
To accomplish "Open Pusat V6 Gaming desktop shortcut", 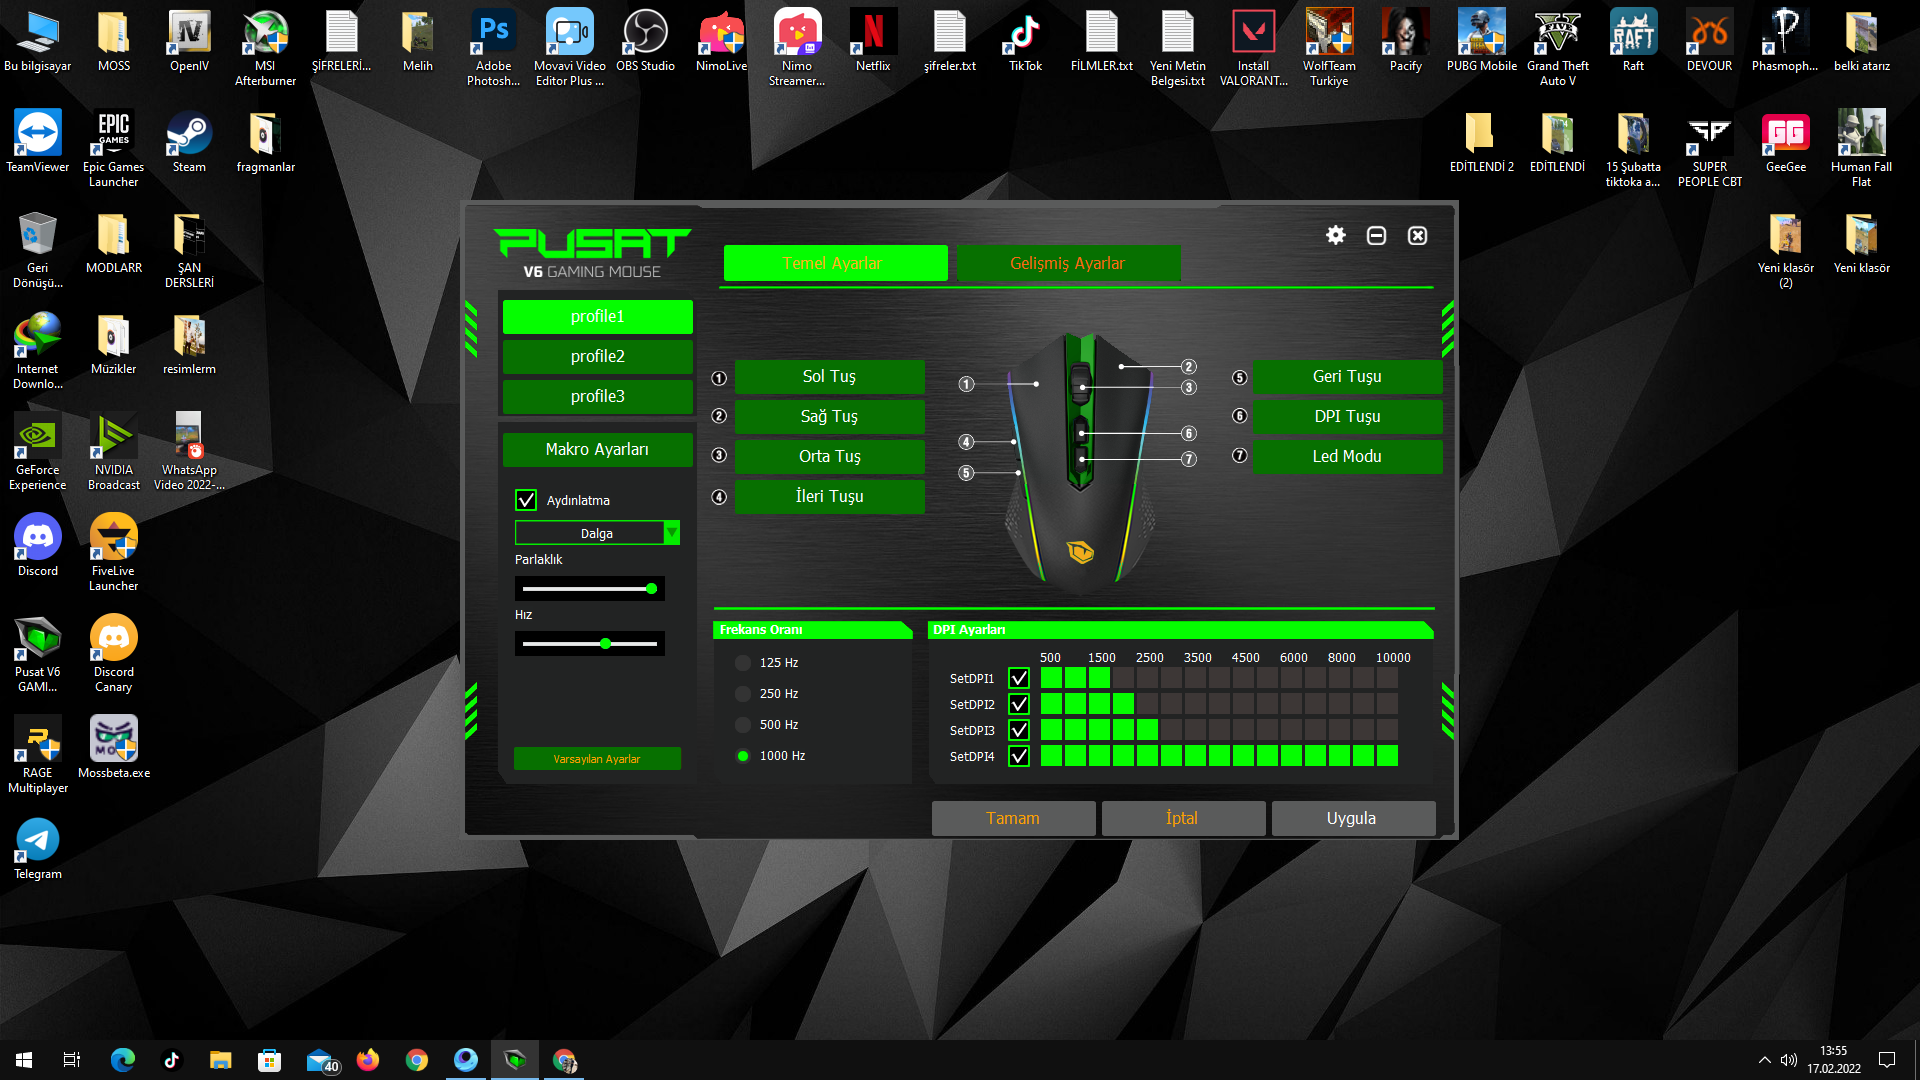I will (38, 654).
